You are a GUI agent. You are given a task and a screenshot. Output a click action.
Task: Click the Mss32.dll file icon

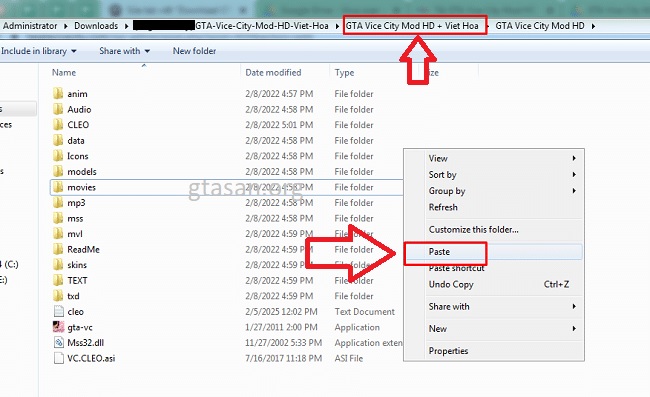(58, 342)
